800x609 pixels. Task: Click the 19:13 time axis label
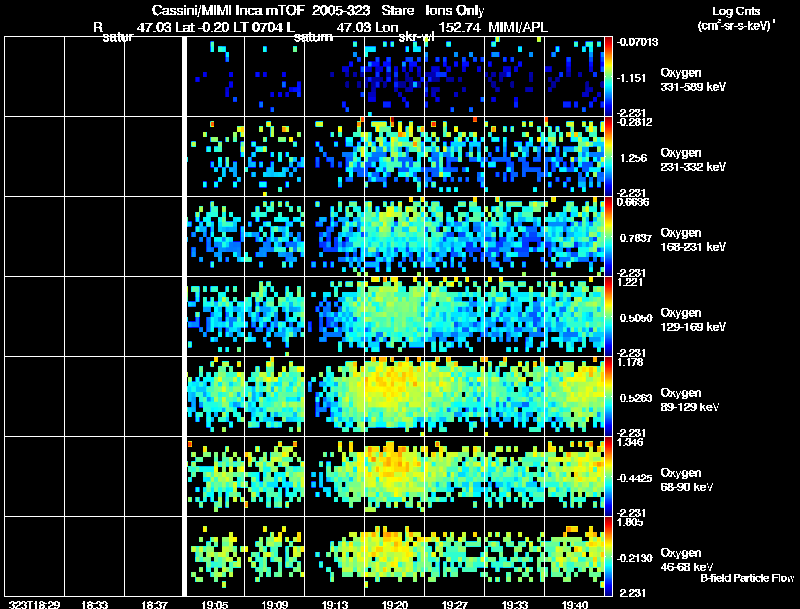(335, 604)
